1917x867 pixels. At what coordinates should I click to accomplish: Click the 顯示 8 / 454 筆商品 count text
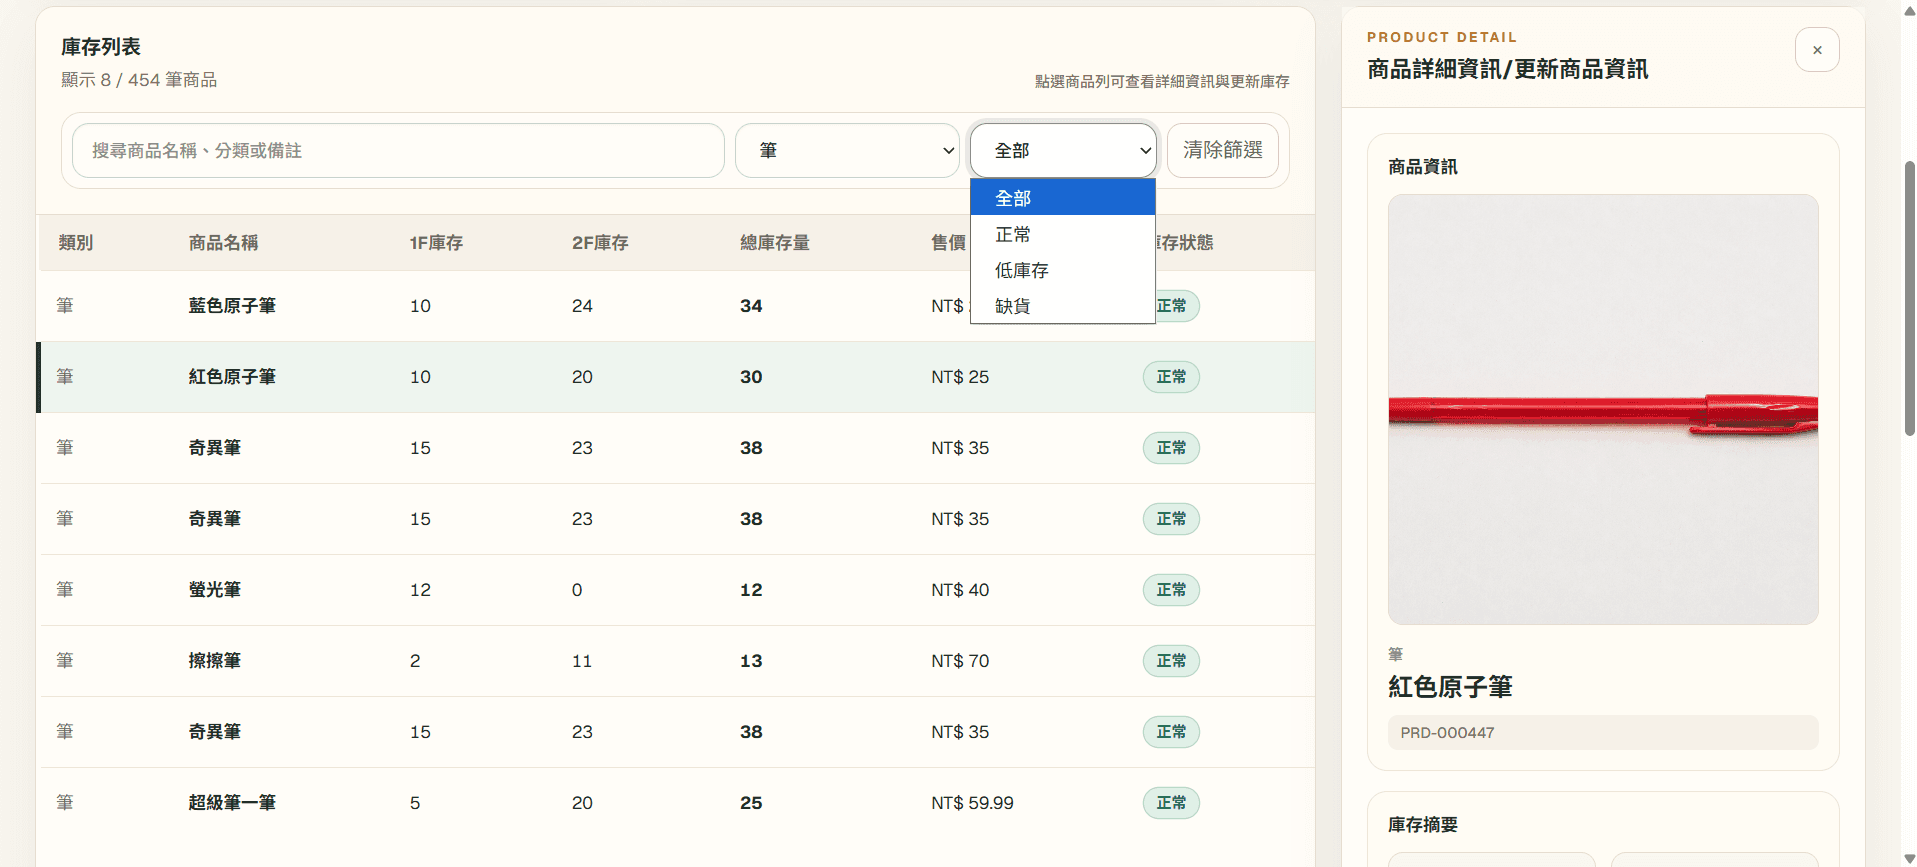(139, 80)
